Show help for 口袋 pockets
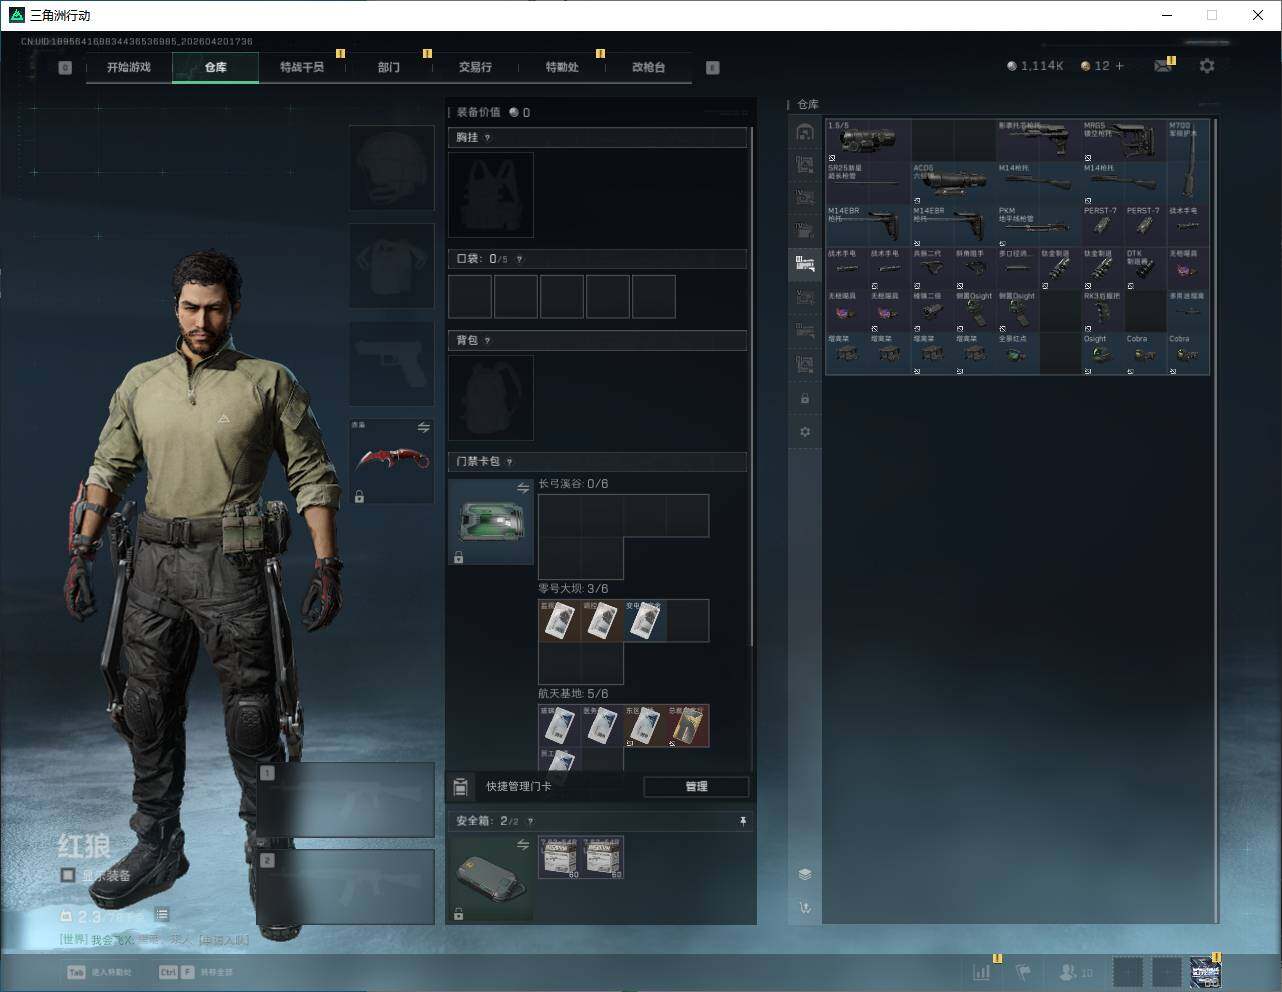The image size is (1282, 992). pyautogui.click(x=519, y=259)
